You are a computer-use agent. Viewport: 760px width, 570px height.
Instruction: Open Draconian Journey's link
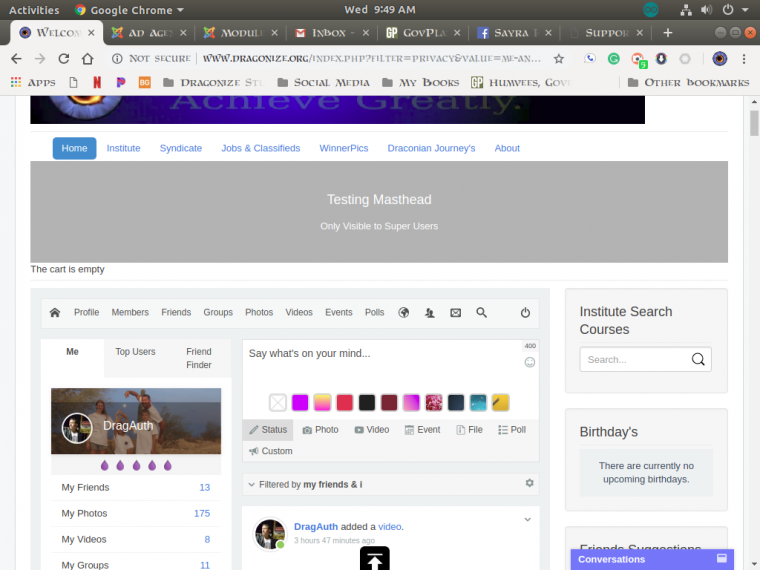coord(431,148)
